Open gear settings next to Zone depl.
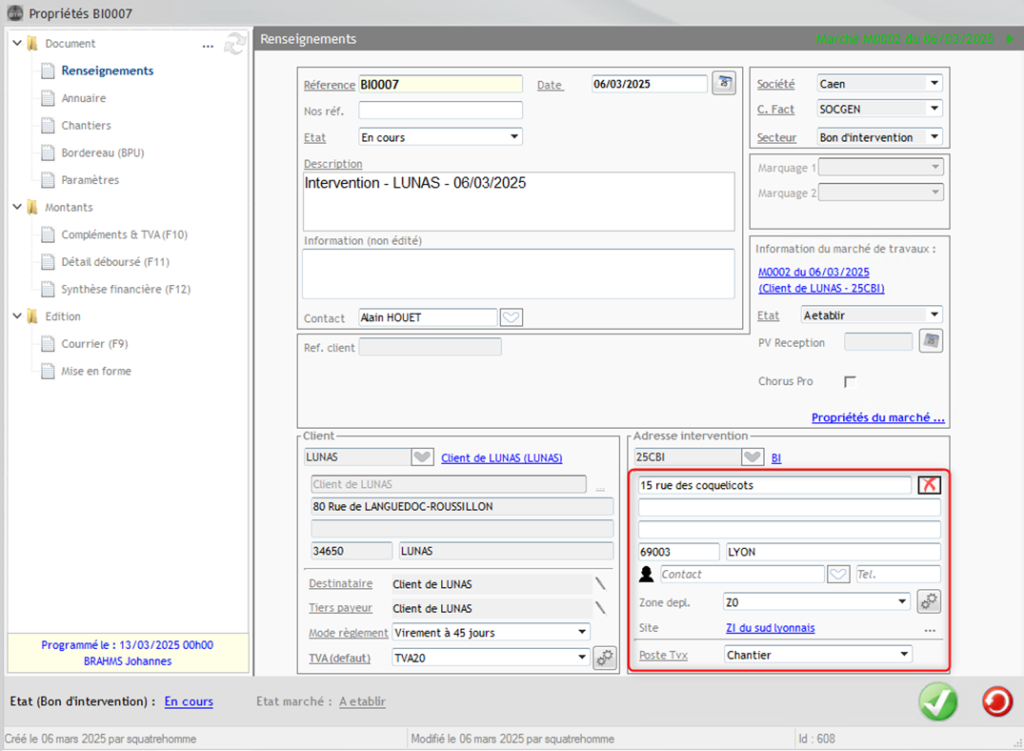 [x=929, y=602]
